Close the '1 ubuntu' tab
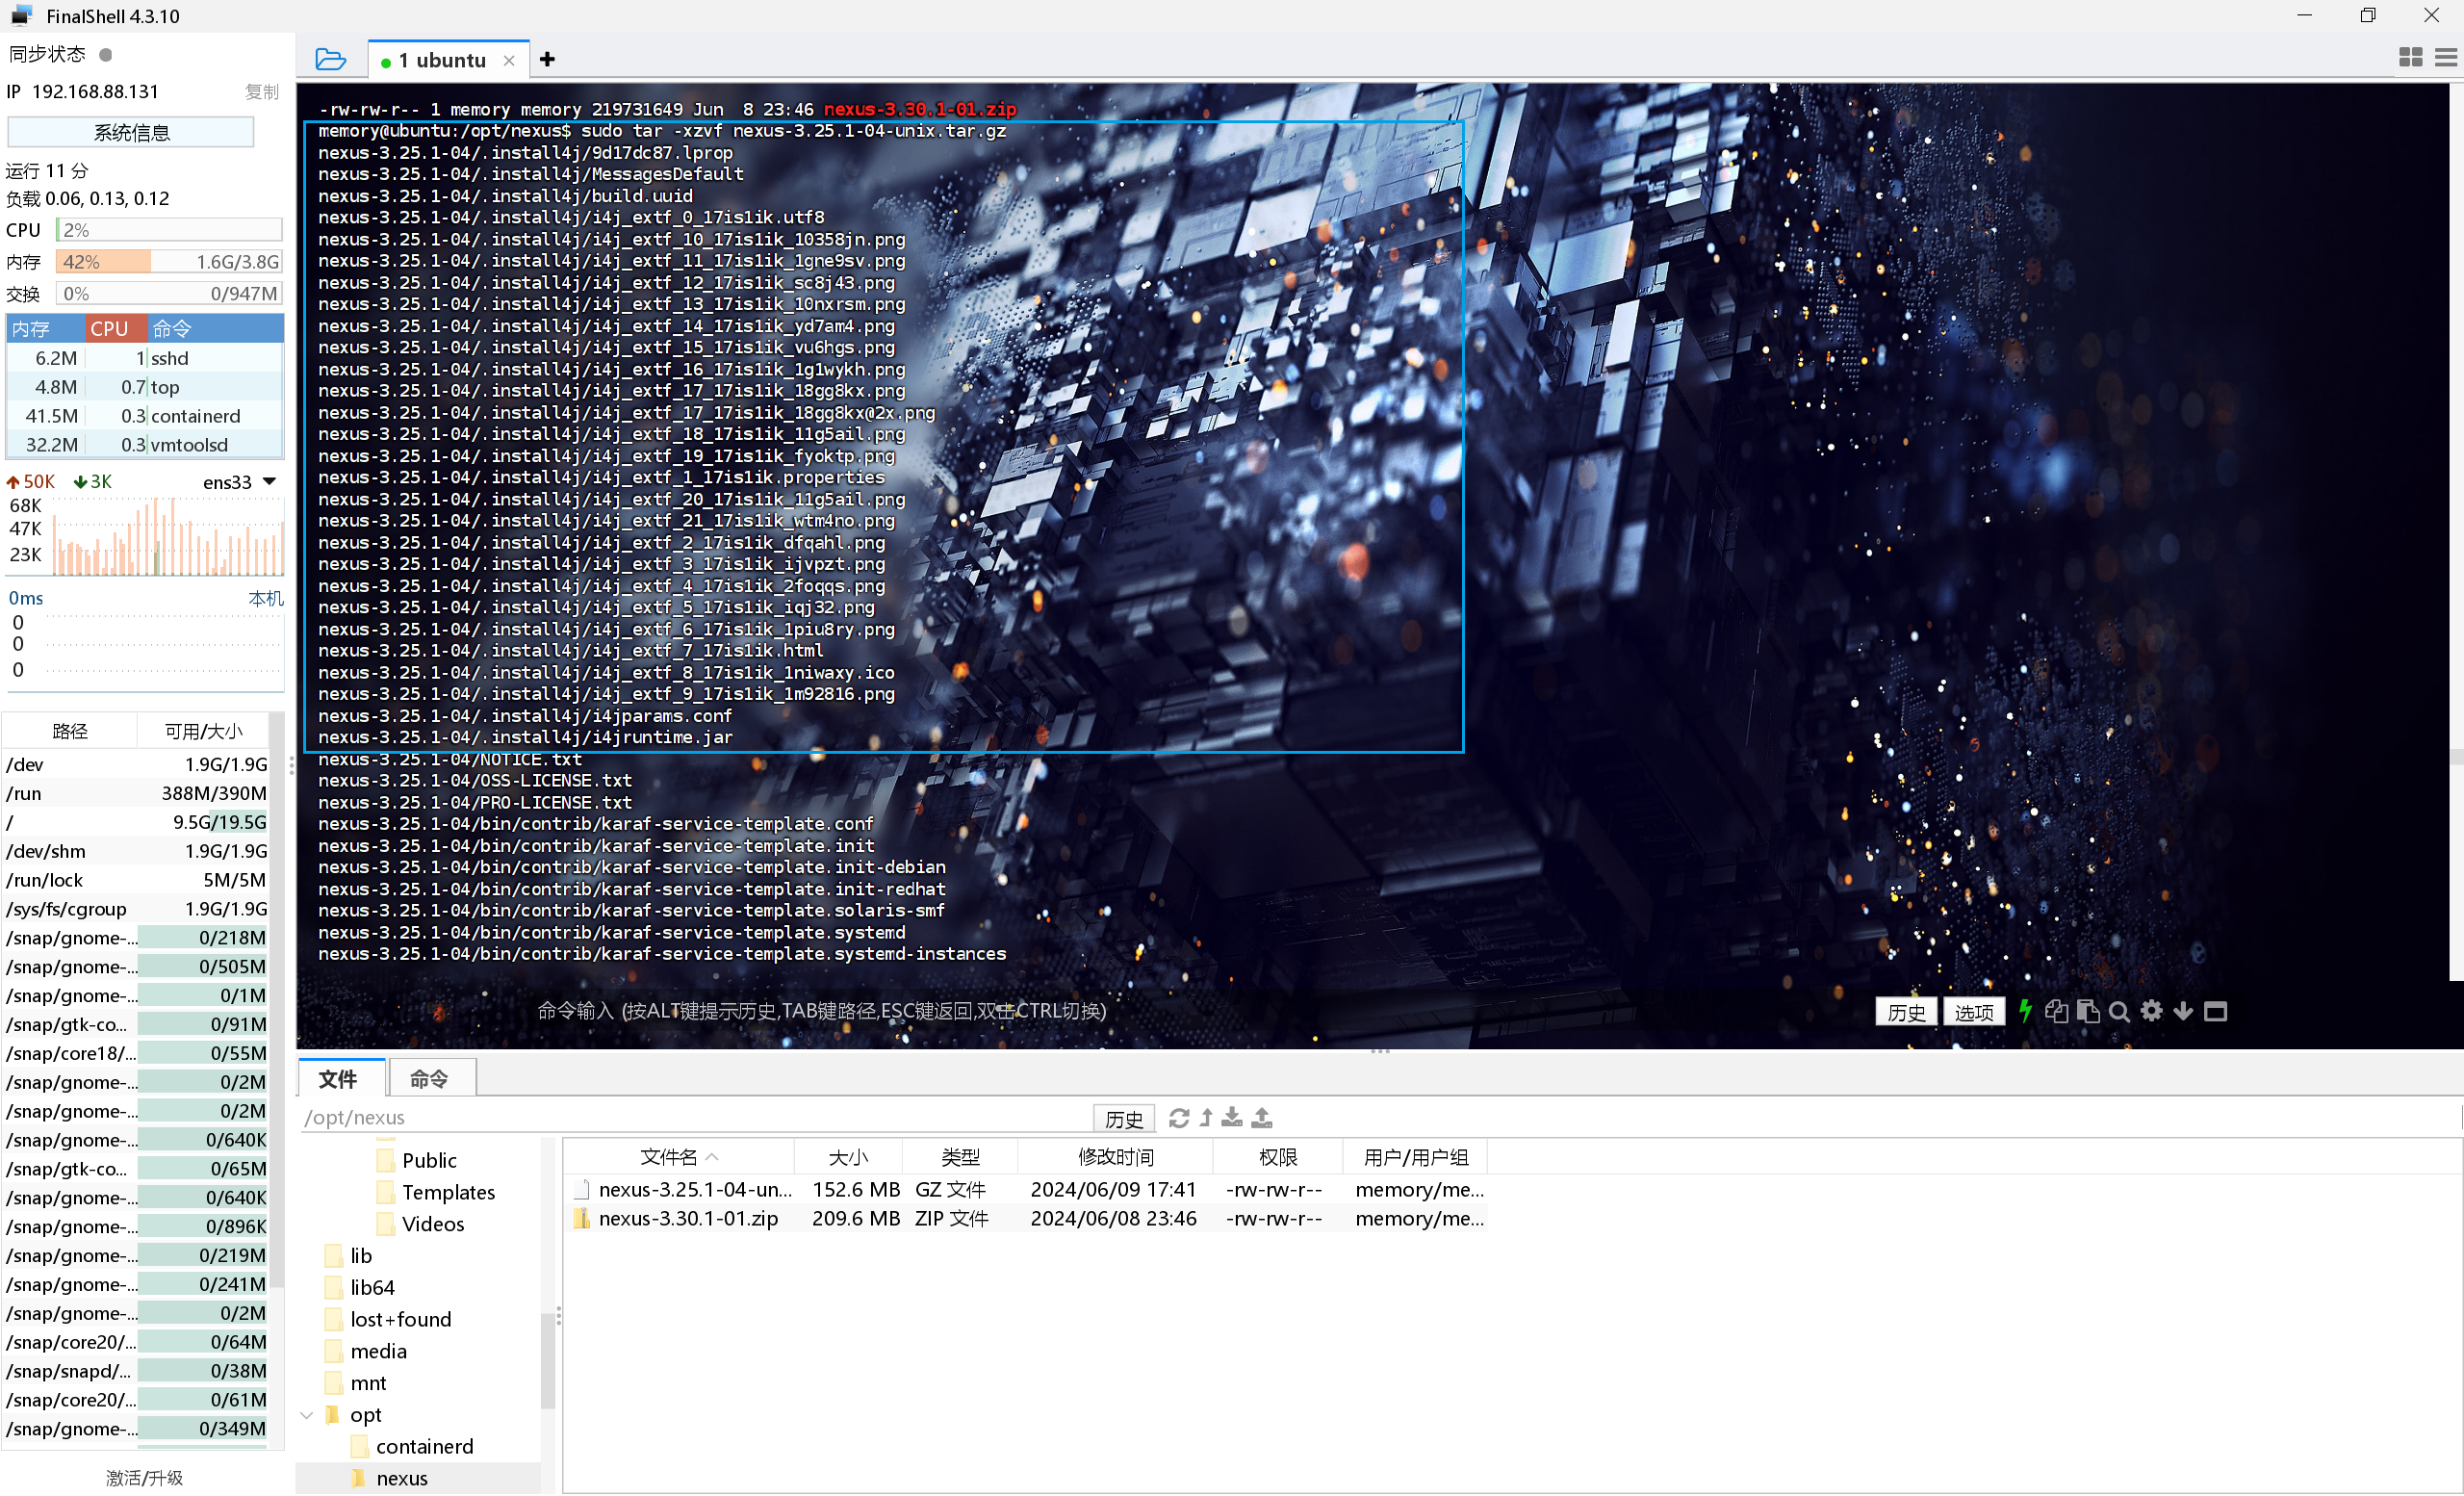 [x=509, y=61]
